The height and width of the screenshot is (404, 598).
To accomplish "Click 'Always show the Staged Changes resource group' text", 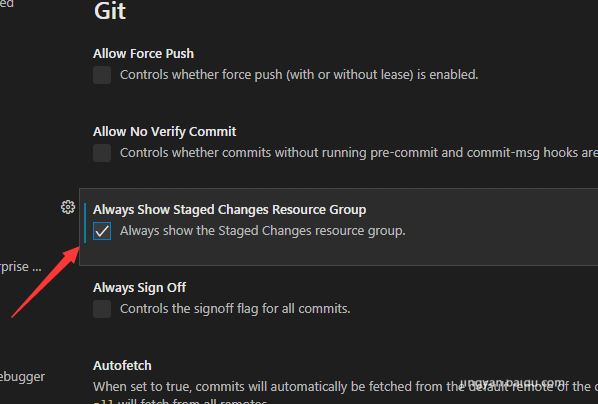I will click(263, 231).
